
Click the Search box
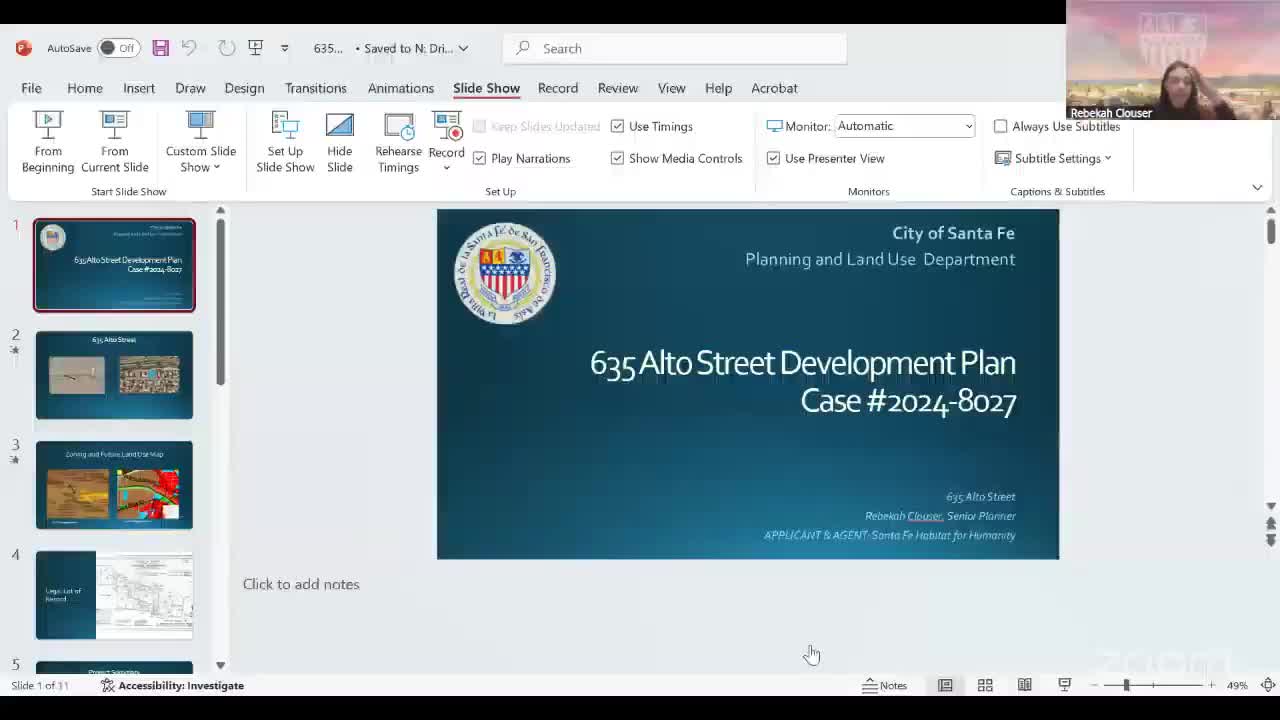click(675, 48)
